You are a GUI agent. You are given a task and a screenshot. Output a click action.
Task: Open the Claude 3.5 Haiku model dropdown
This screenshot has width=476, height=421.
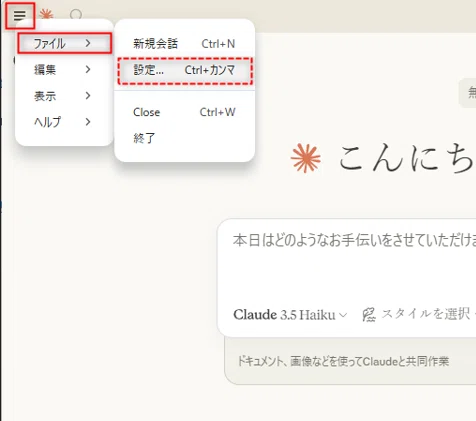[x=290, y=315]
